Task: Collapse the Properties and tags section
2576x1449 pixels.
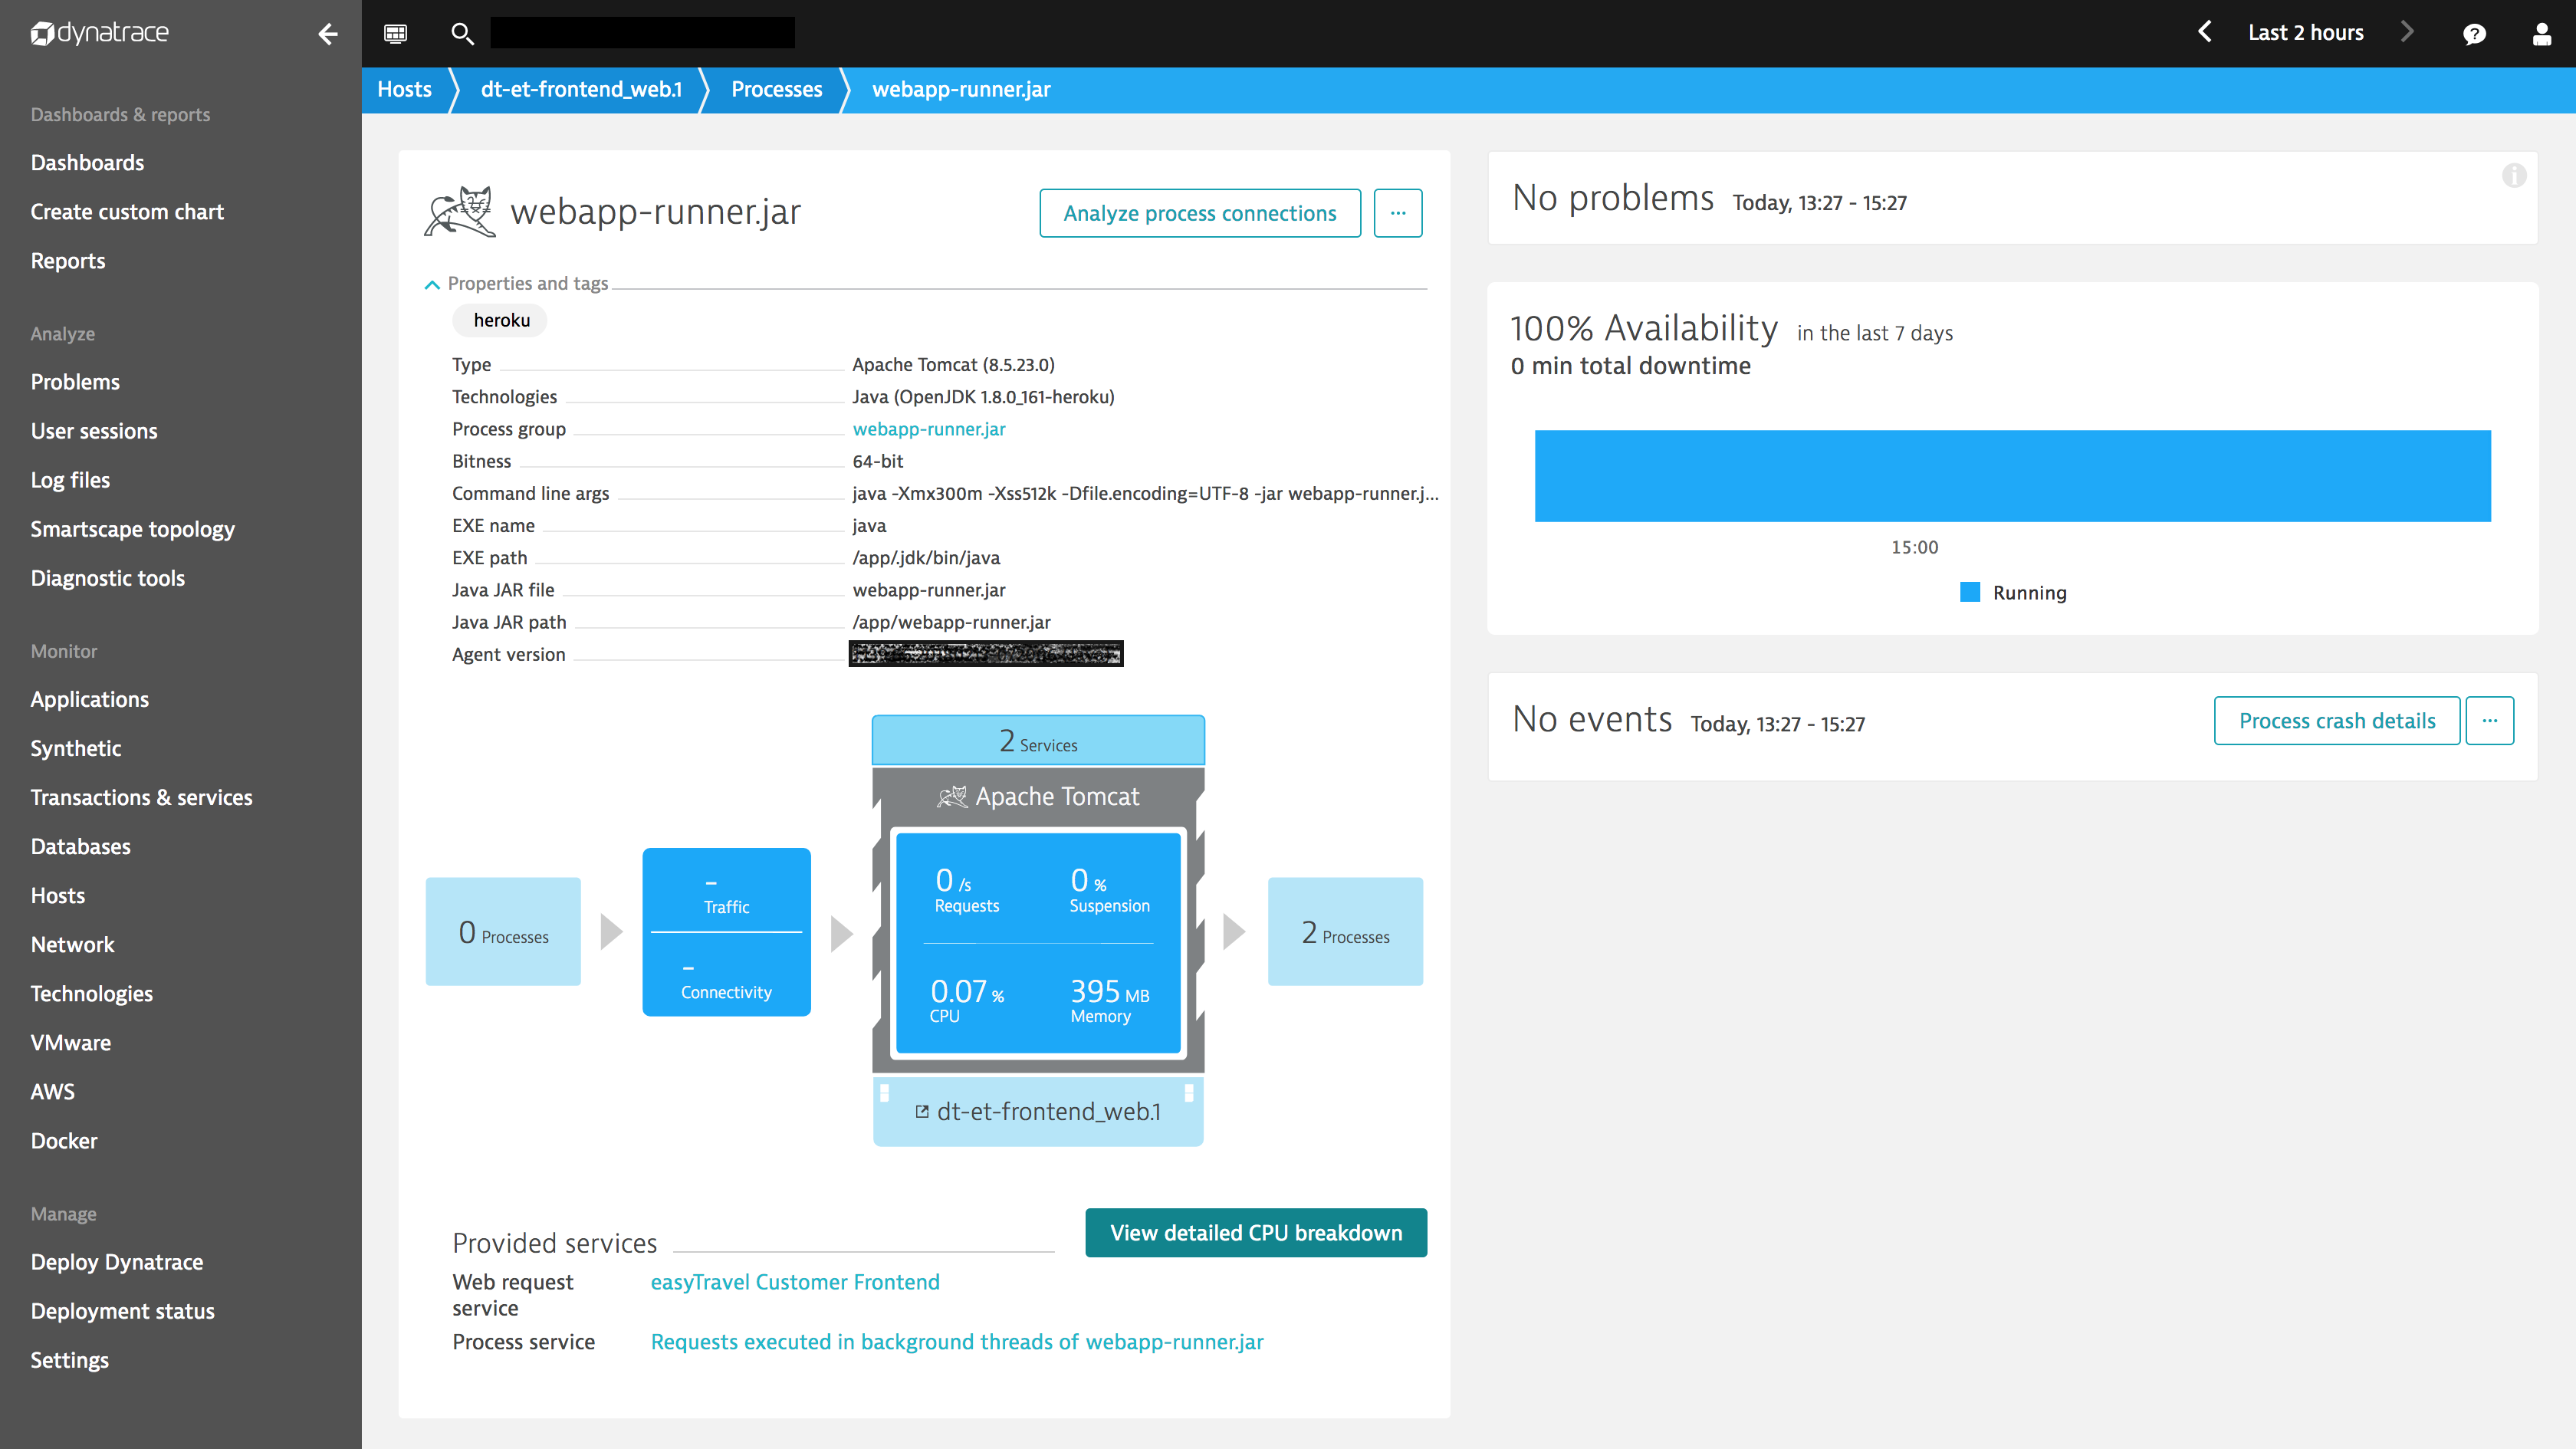Action: point(432,284)
